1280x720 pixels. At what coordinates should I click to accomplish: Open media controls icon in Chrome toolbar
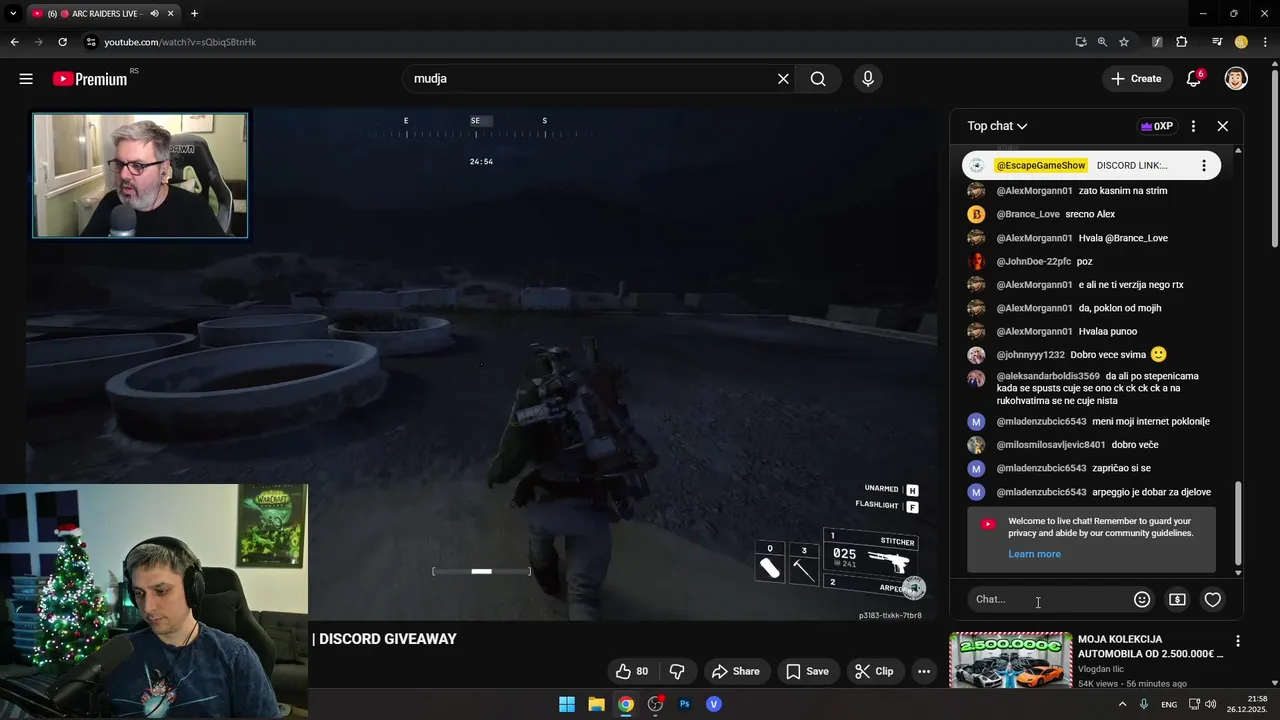tap(1217, 42)
